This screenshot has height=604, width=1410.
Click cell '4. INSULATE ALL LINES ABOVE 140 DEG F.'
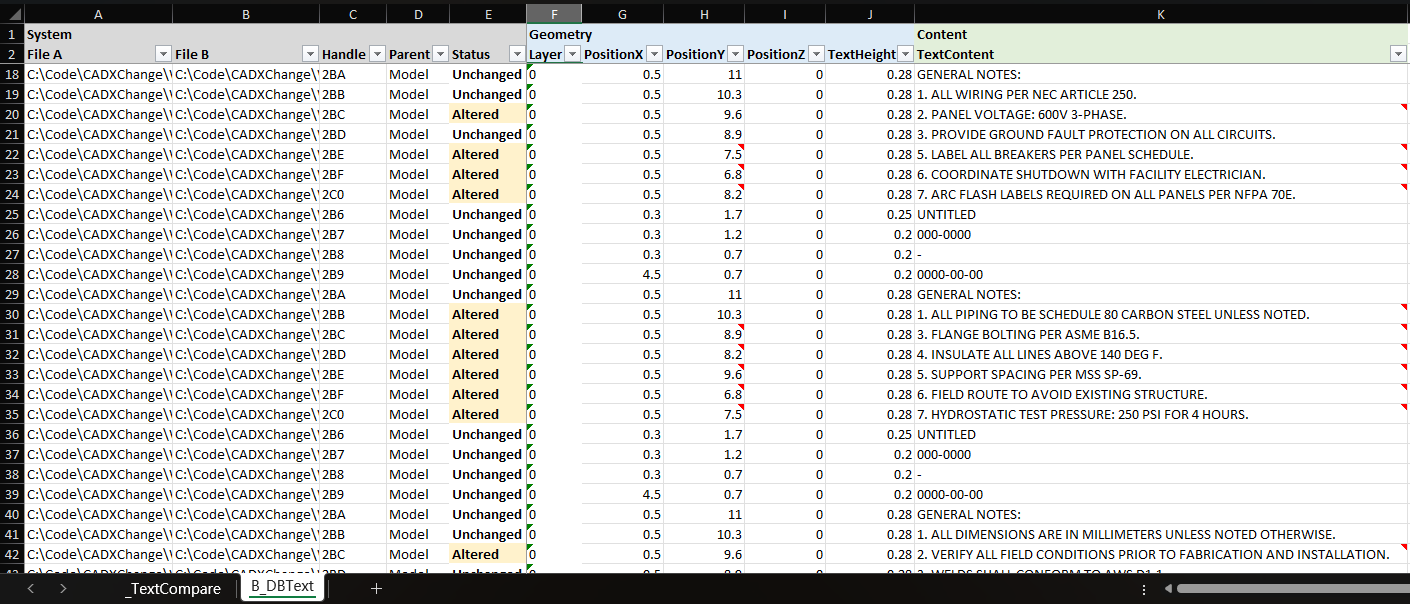(x=1161, y=354)
